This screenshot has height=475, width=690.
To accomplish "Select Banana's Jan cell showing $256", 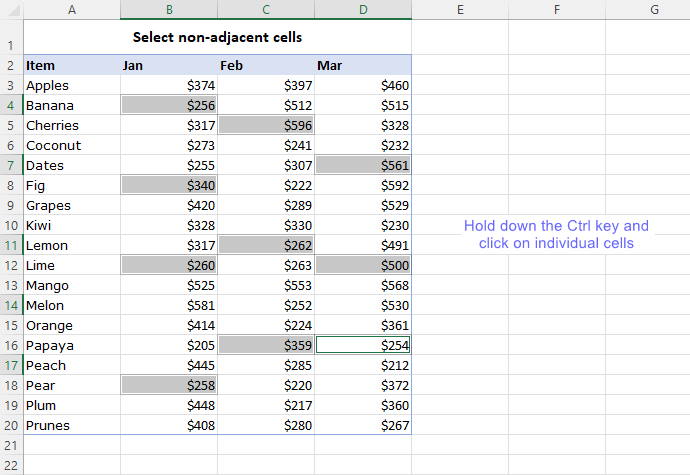I will (169, 105).
